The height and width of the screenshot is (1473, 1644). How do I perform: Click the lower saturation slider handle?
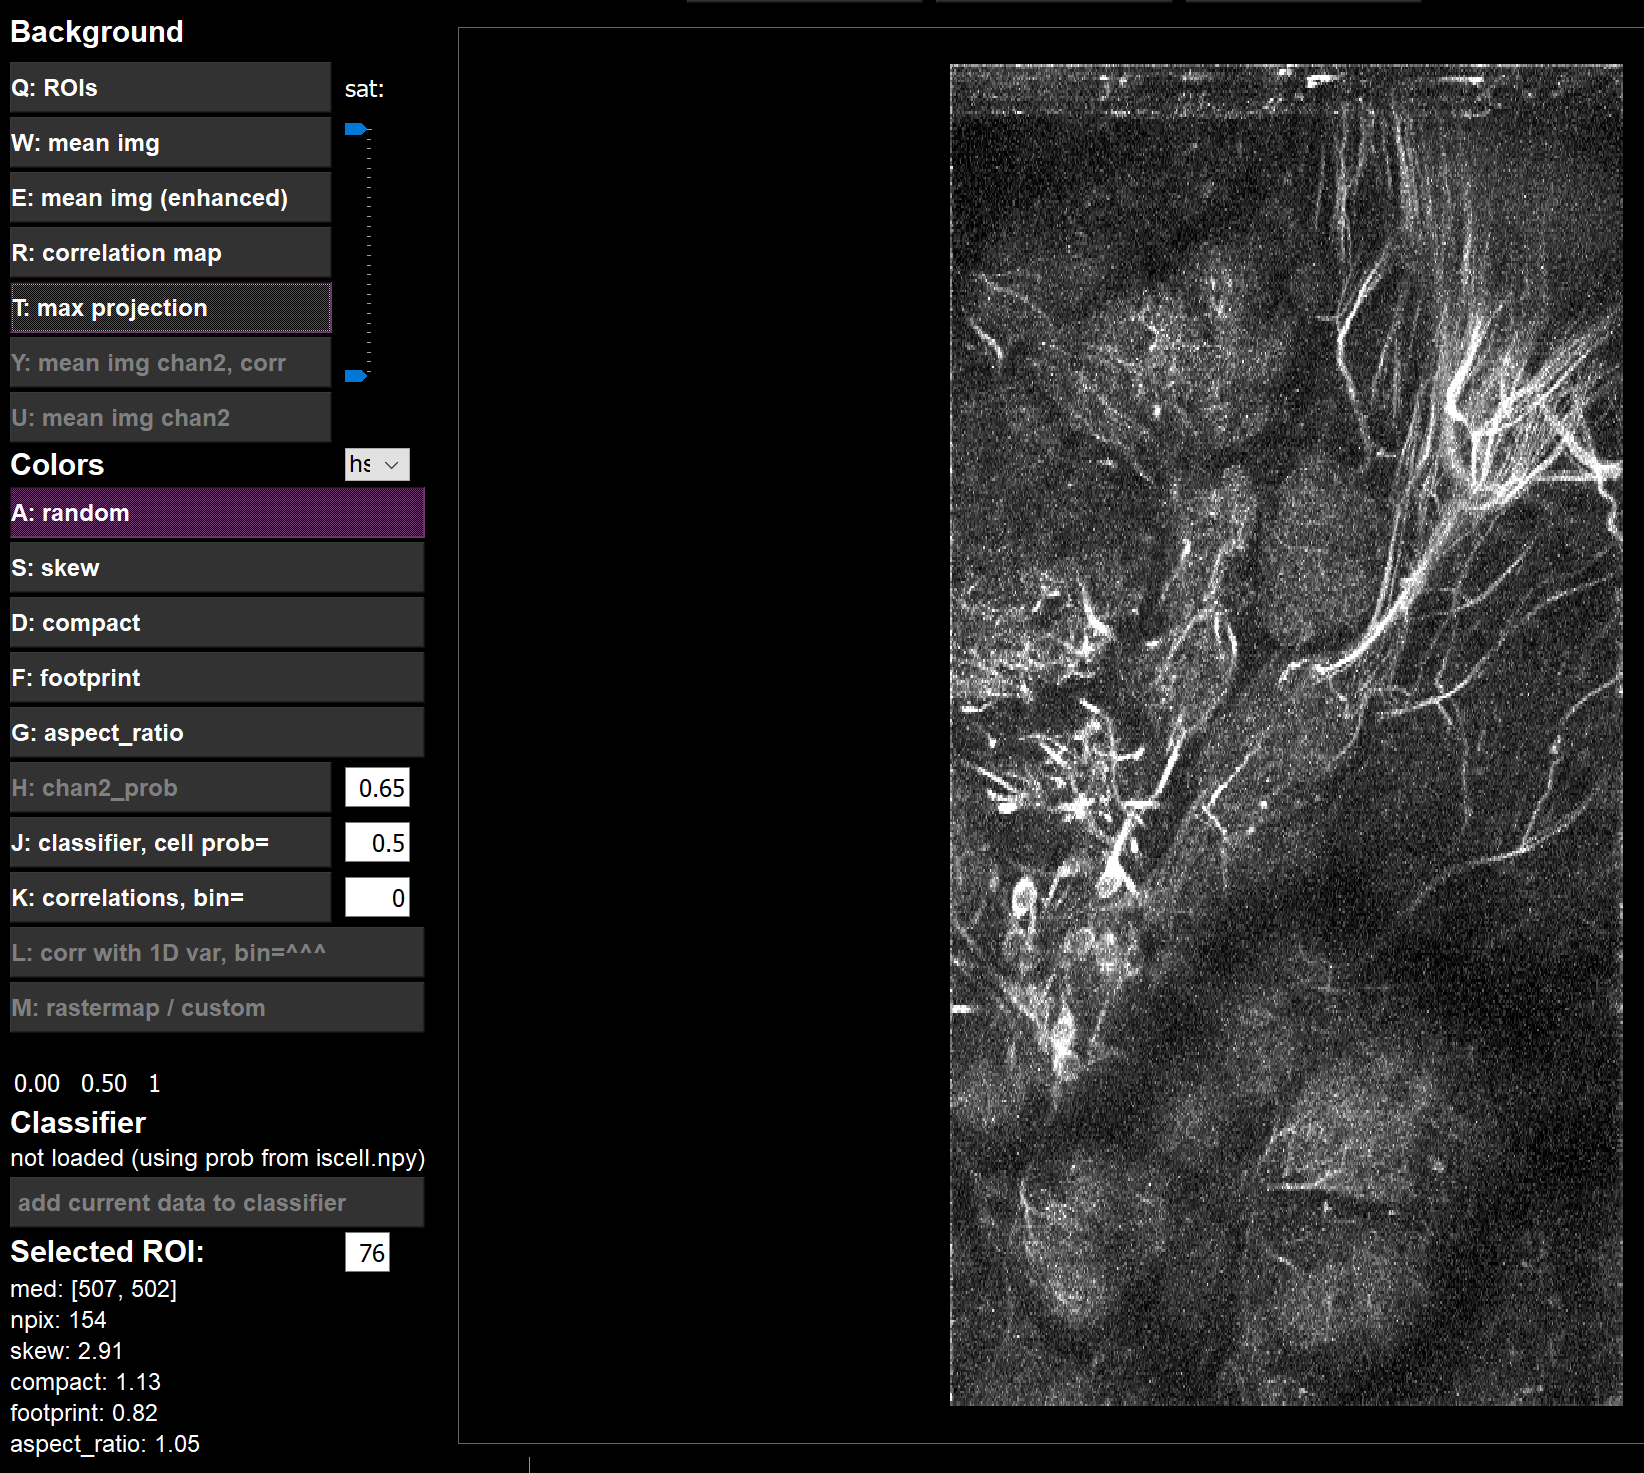356,376
